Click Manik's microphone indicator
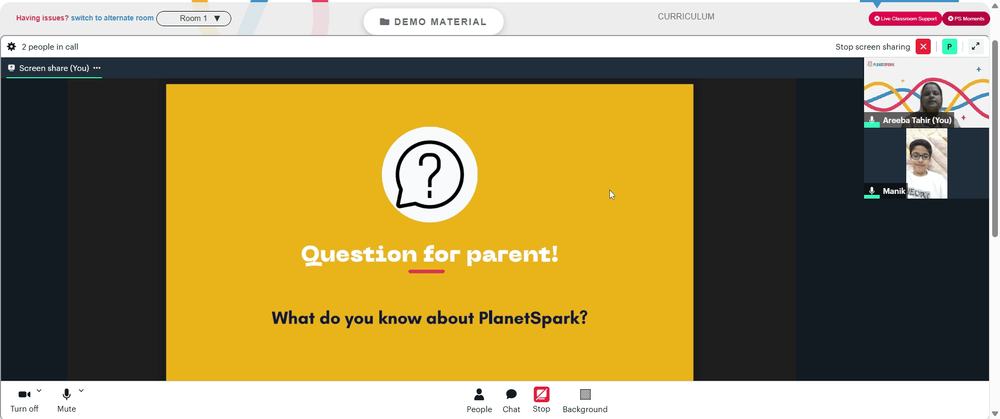The image size is (1000, 419). pyautogui.click(x=872, y=191)
